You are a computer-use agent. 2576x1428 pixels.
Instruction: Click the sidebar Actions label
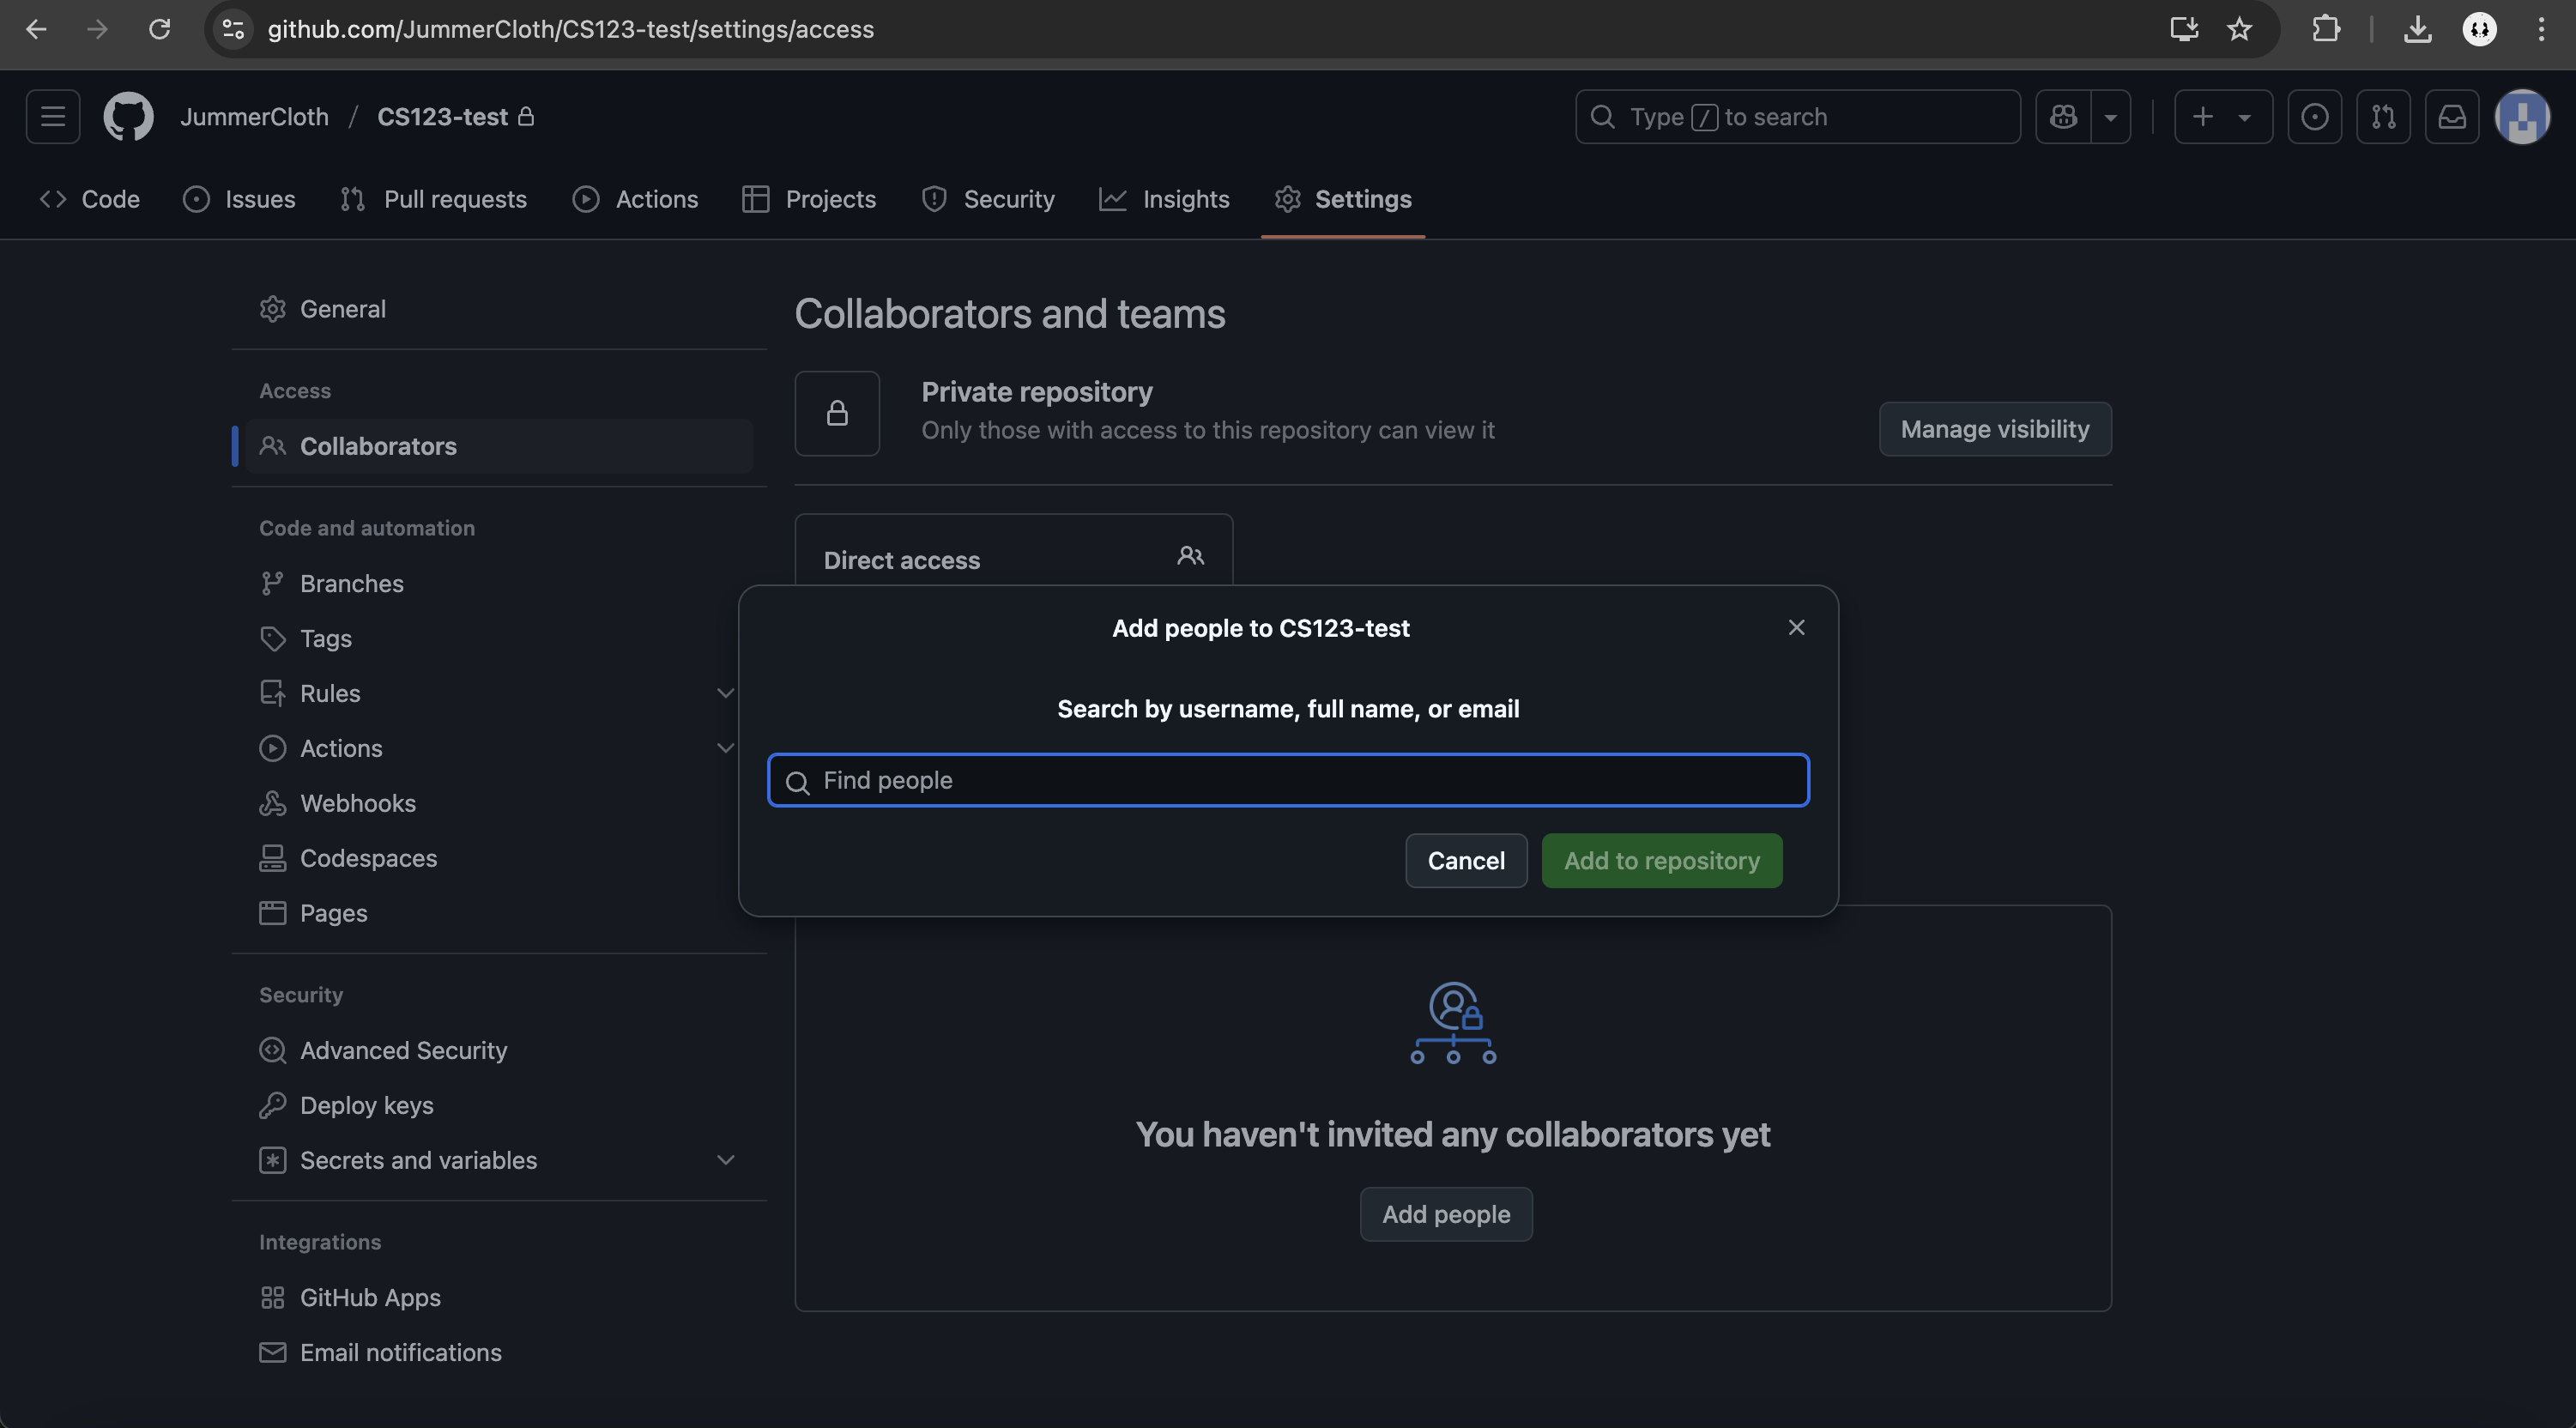coord(341,748)
